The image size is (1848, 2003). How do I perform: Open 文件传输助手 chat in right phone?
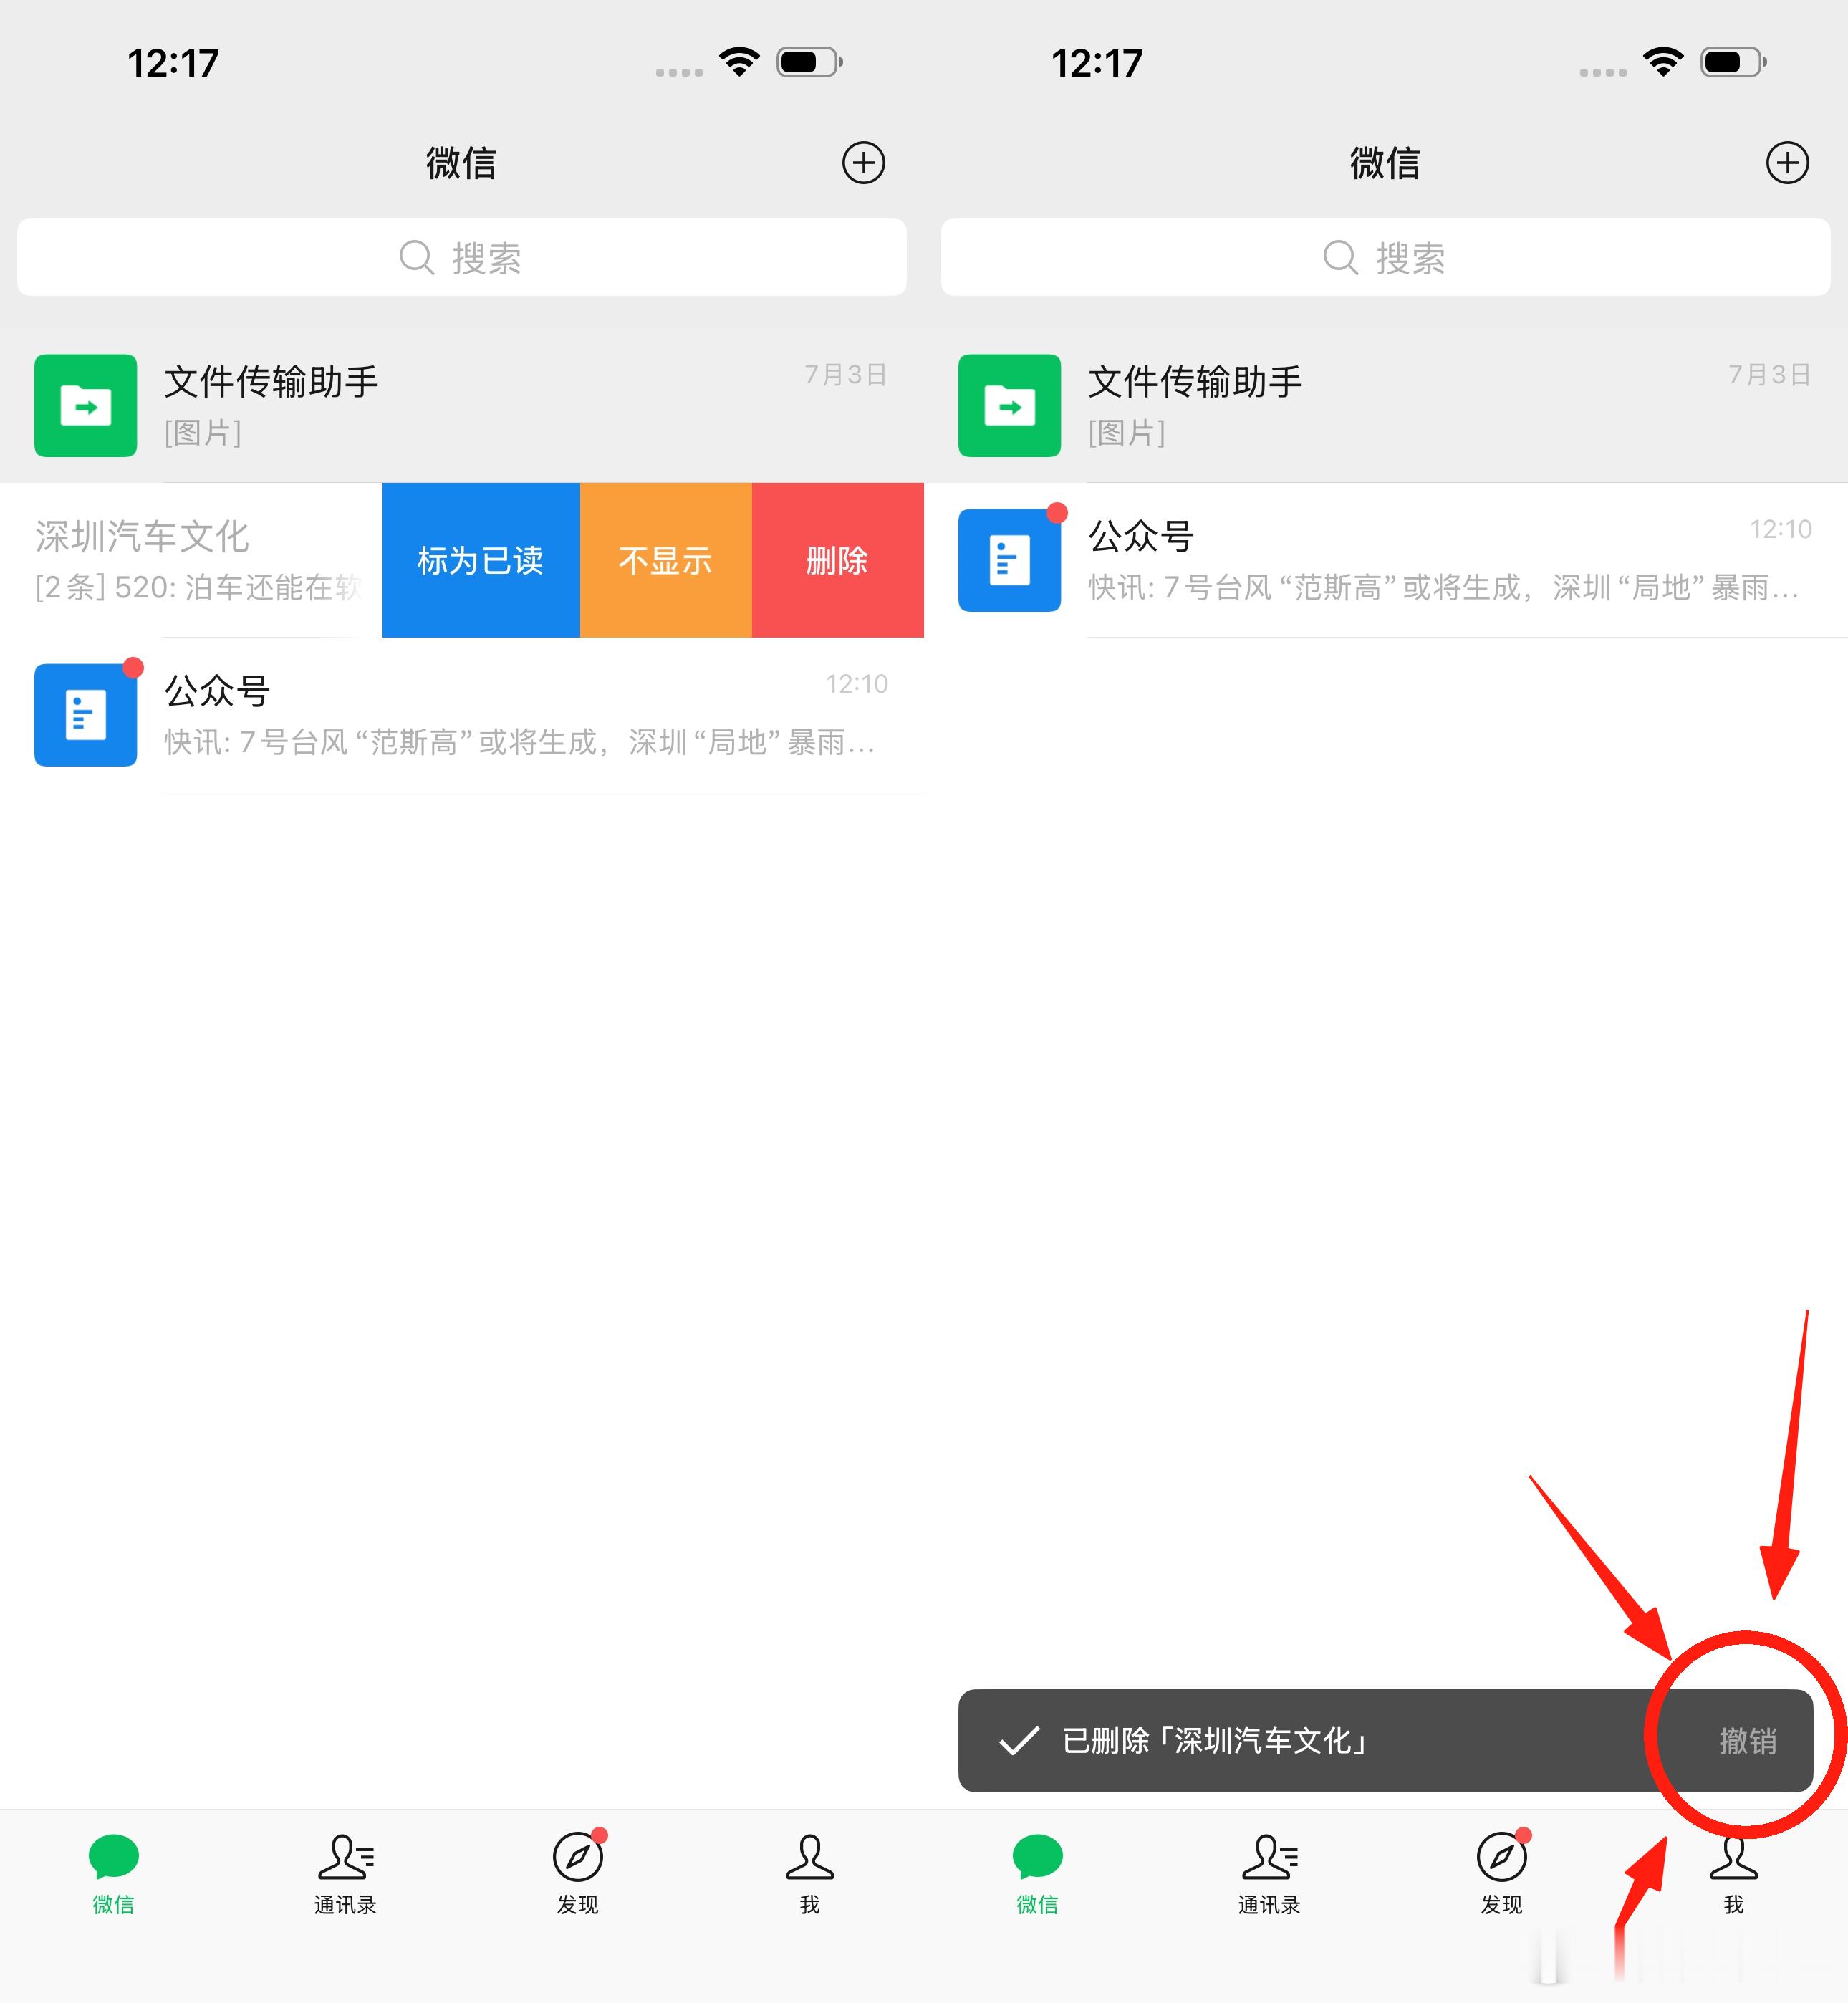(x=1386, y=405)
